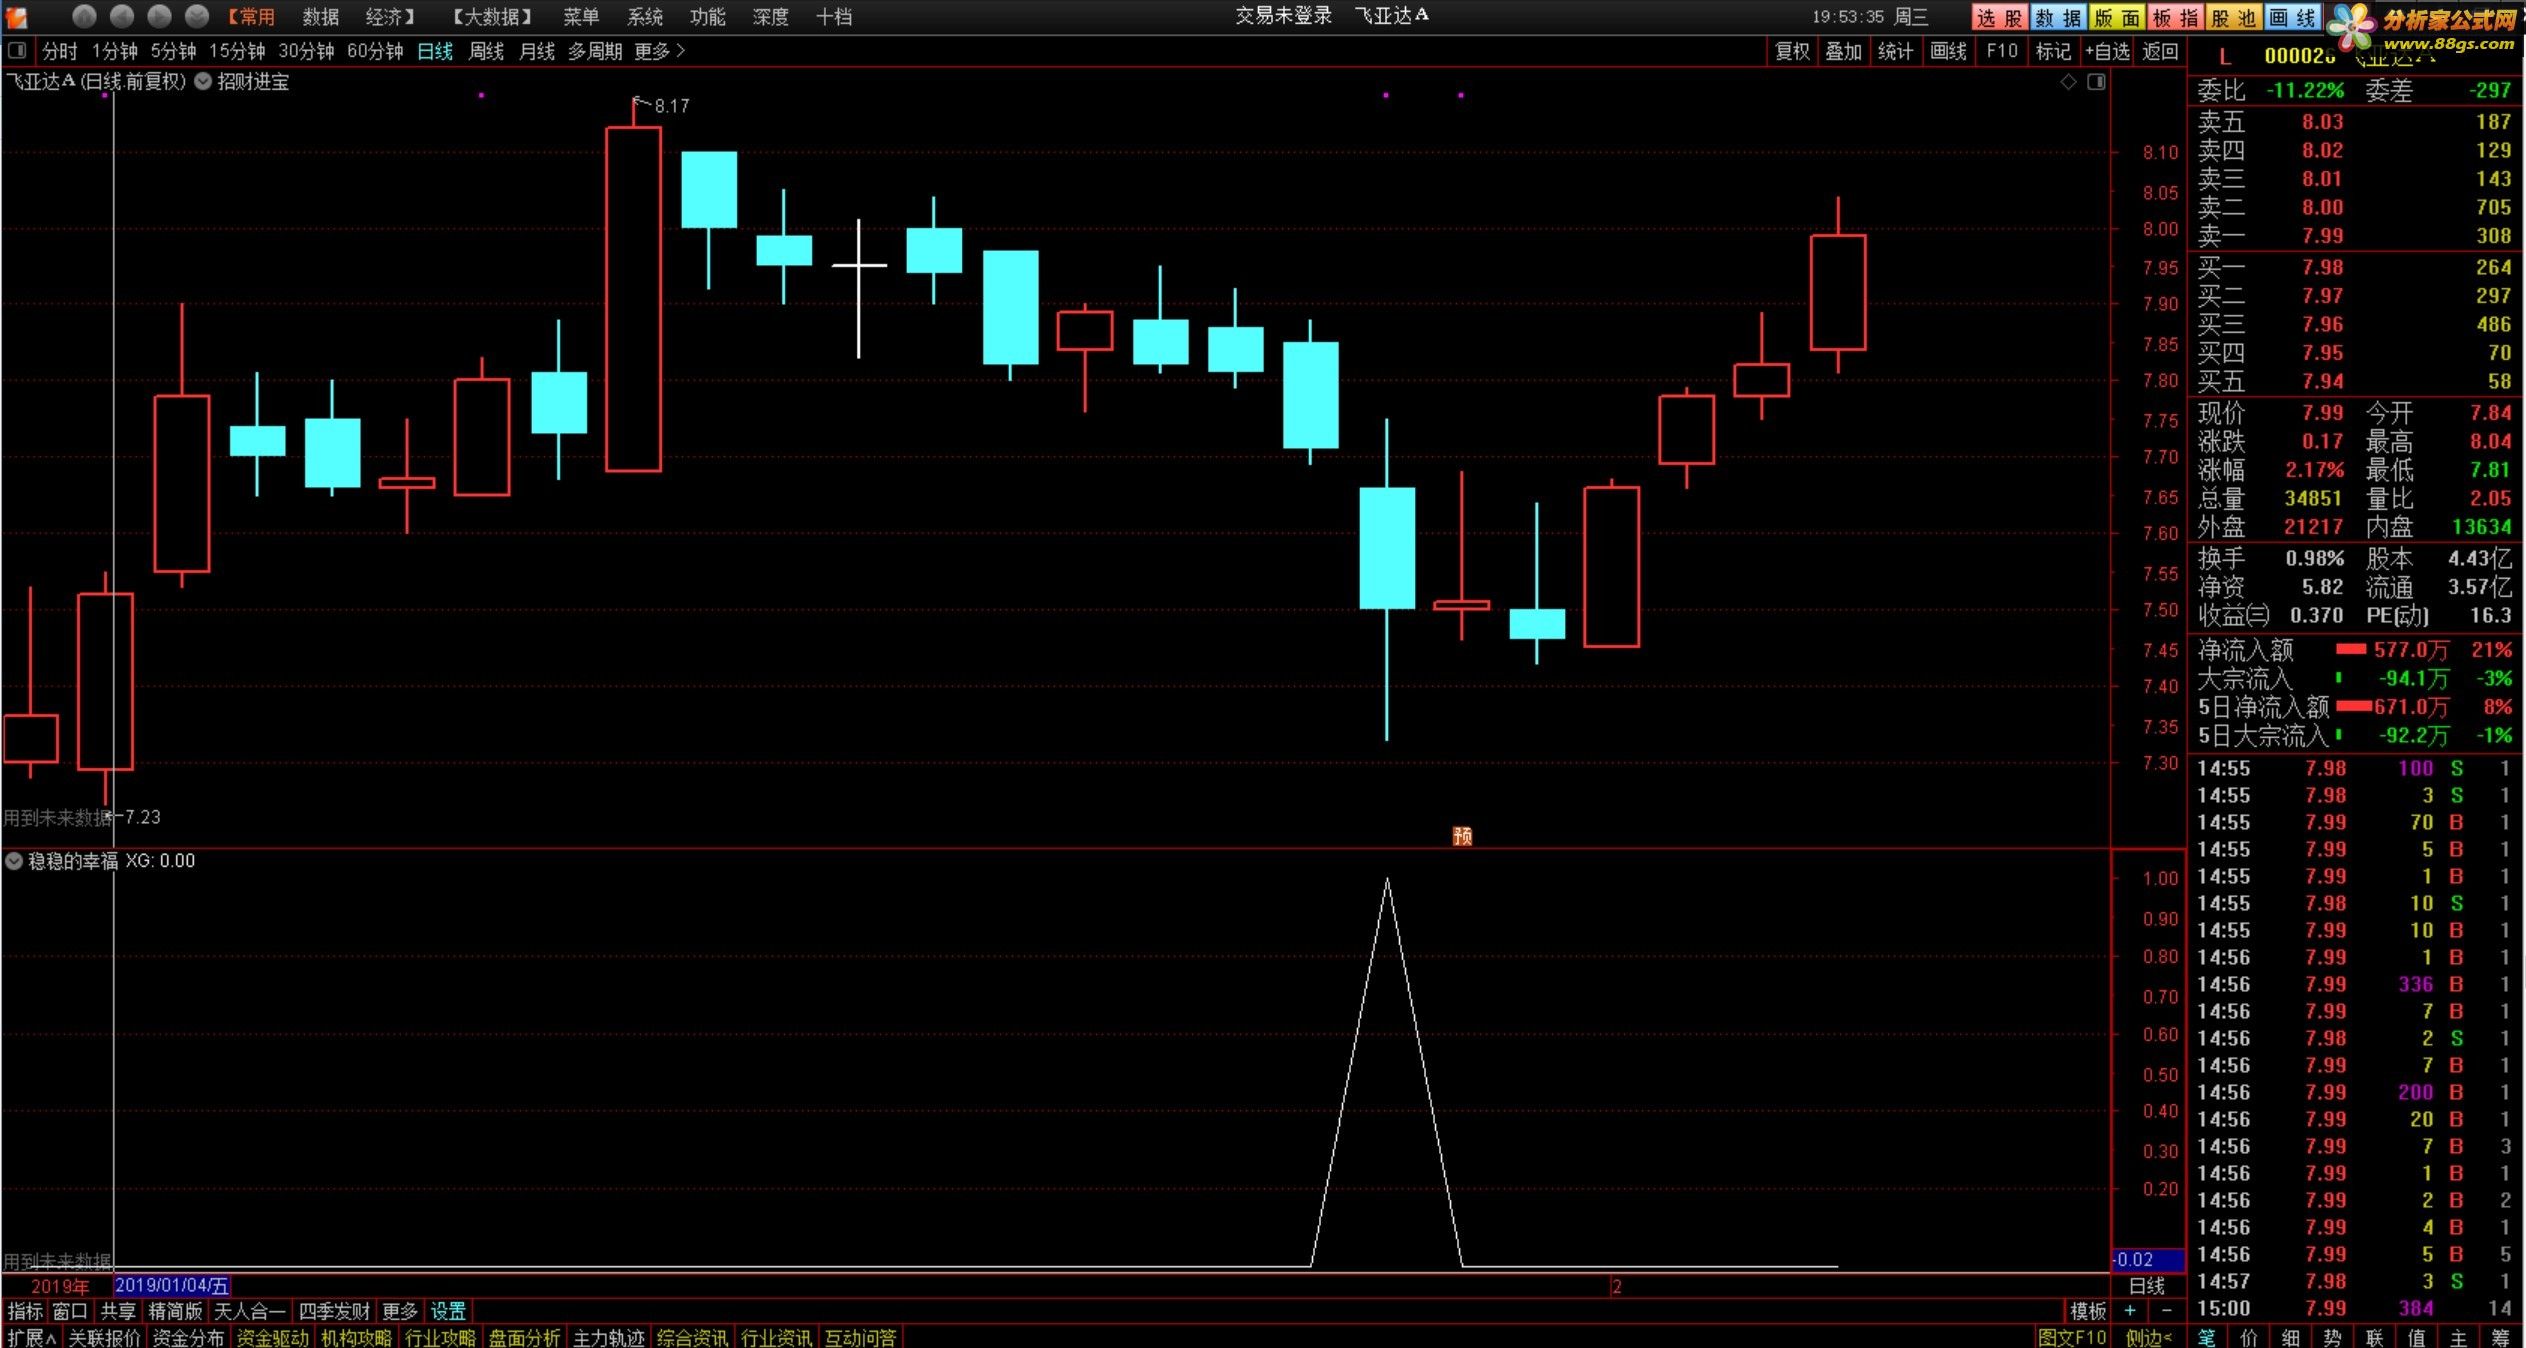The image size is (2526, 1348).
Task: Switch to 月线 period tab
Action: [537, 51]
